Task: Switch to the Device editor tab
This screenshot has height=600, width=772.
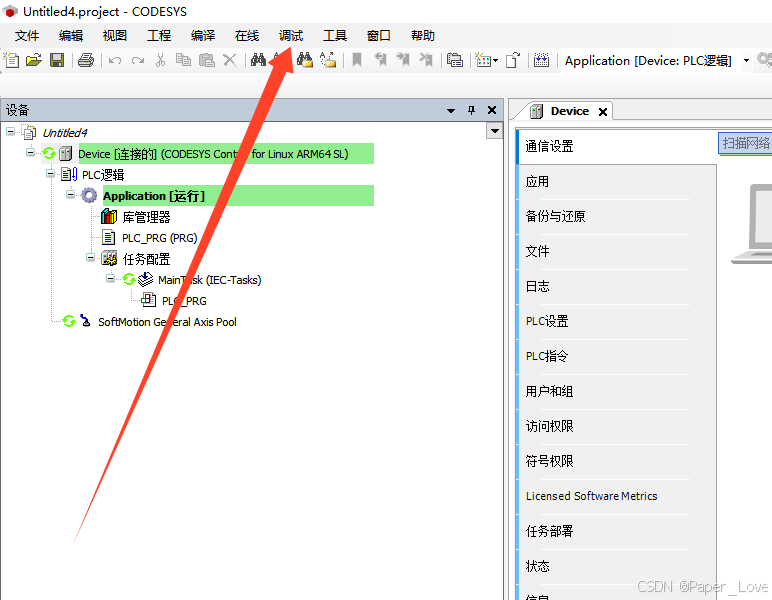Action: tap(570, 111)
